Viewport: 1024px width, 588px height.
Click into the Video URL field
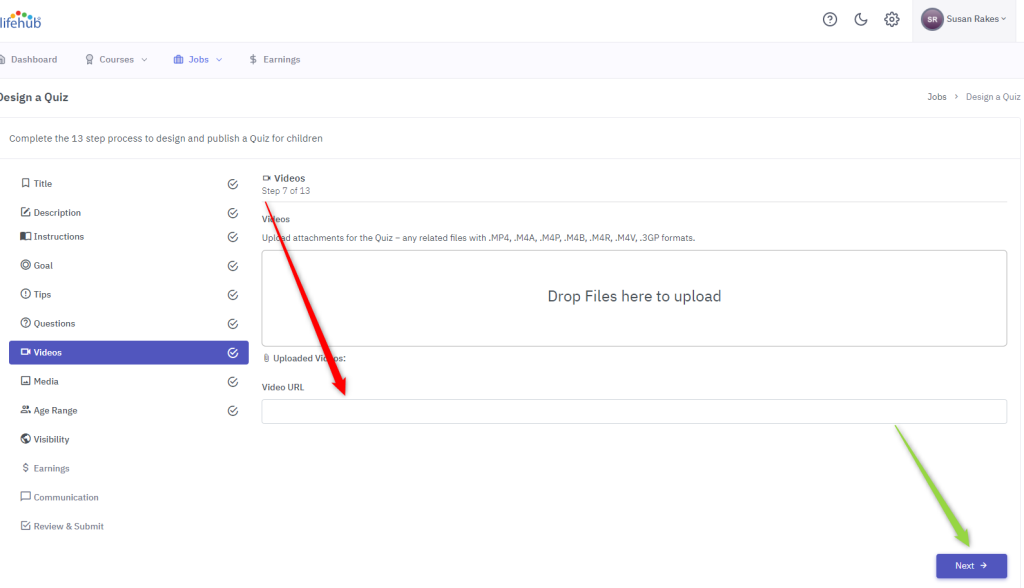[634, 412]
